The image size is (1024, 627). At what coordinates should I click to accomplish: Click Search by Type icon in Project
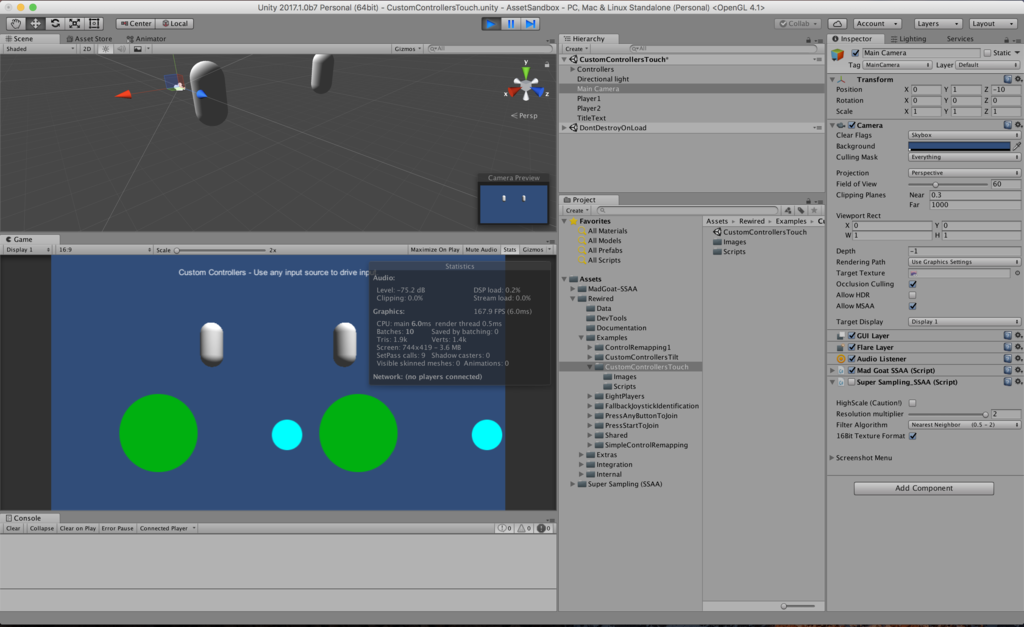point(788,210)
